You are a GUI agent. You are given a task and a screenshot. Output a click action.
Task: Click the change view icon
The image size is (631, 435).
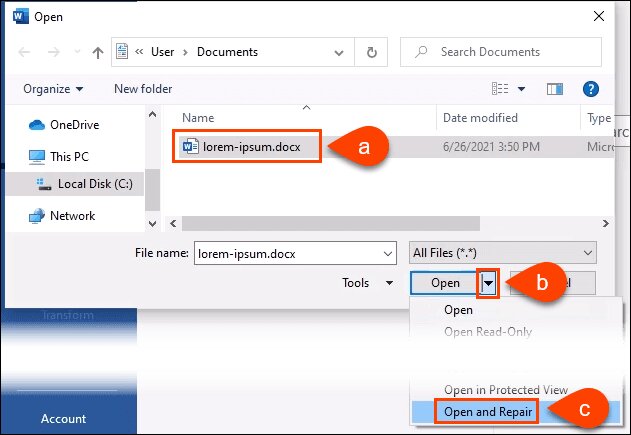500,89
